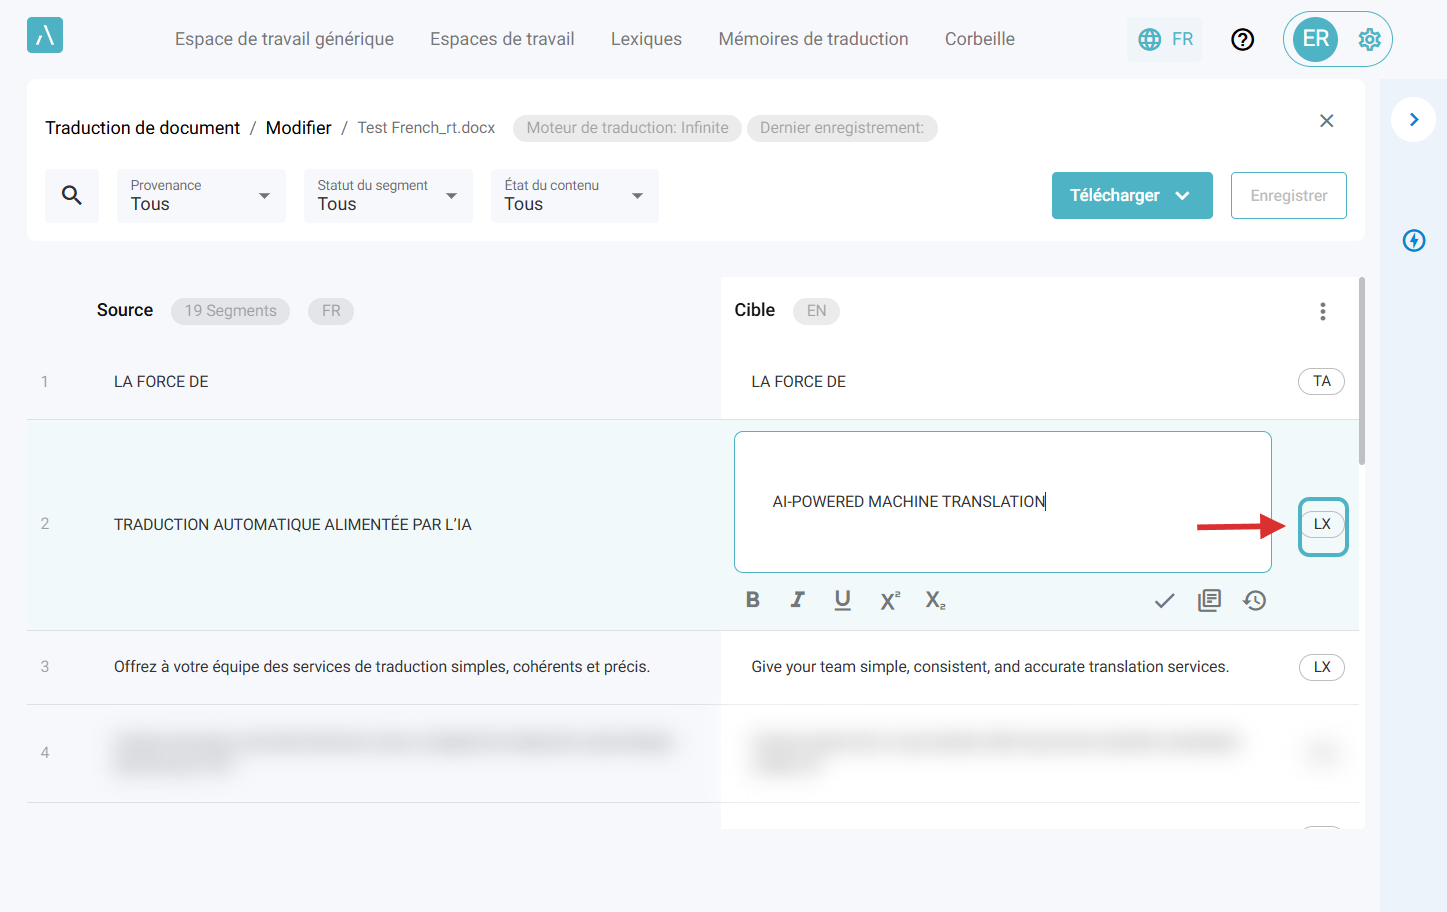Click into the segment 2 translation field
The height and width of the screenshot is (912, 1447).
pos(1002,502)
